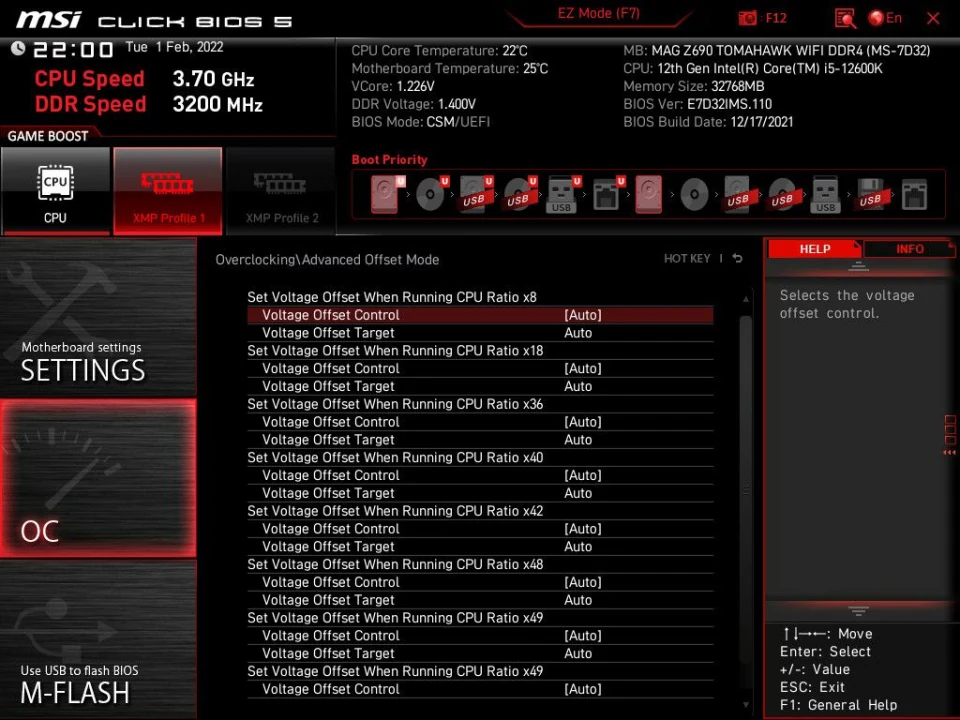
Task: Select the UEFI USB hard disk boot device
Action: [476, 195]
